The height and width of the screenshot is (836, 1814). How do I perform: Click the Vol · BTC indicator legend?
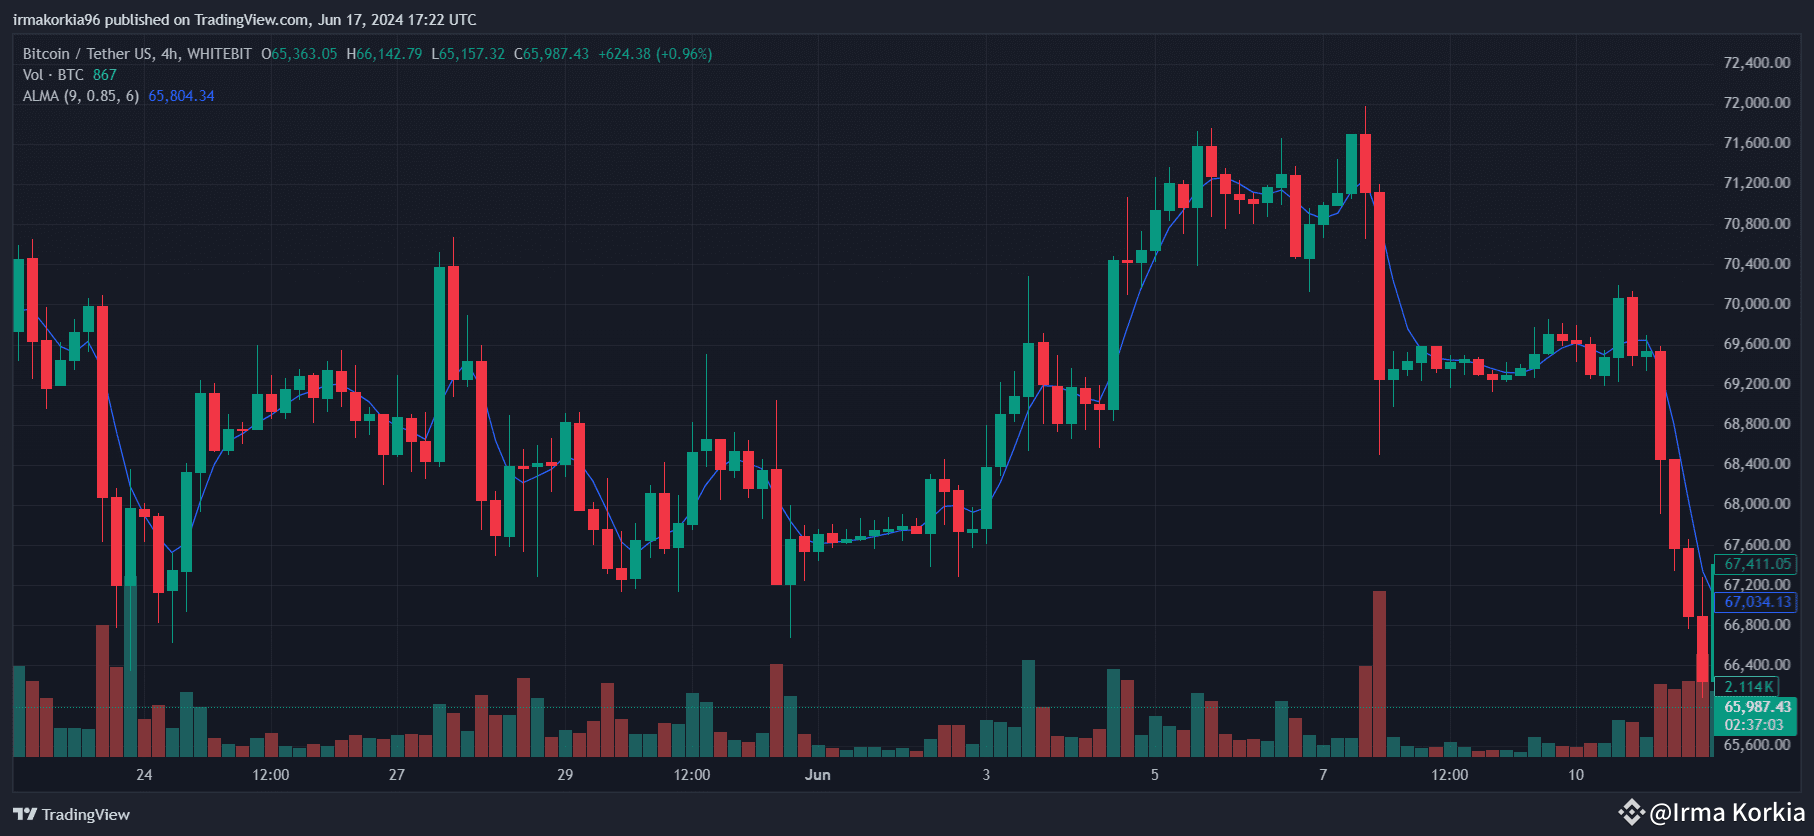pos(54,75)
